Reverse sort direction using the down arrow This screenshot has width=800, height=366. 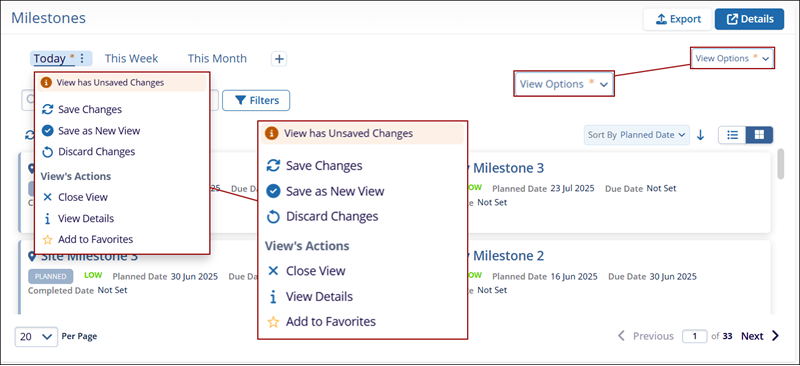click(701, 135)
